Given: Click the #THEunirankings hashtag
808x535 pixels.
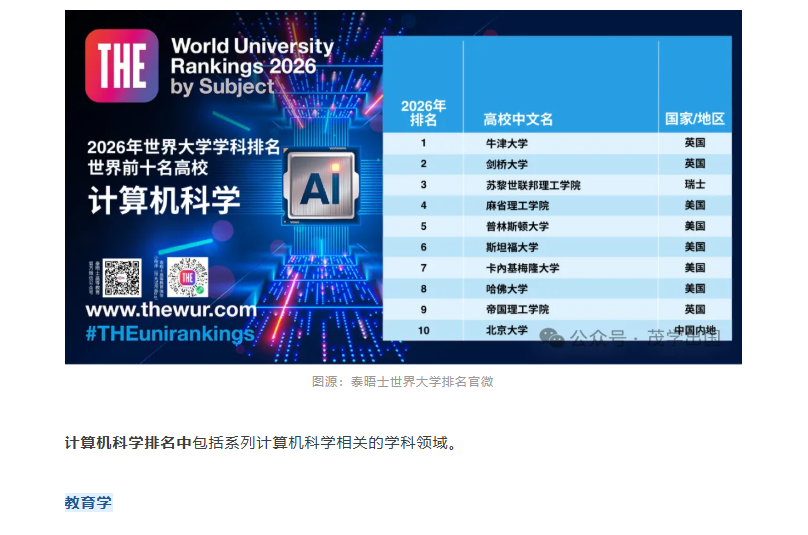Looking at the screenshot, I should 170,334.
